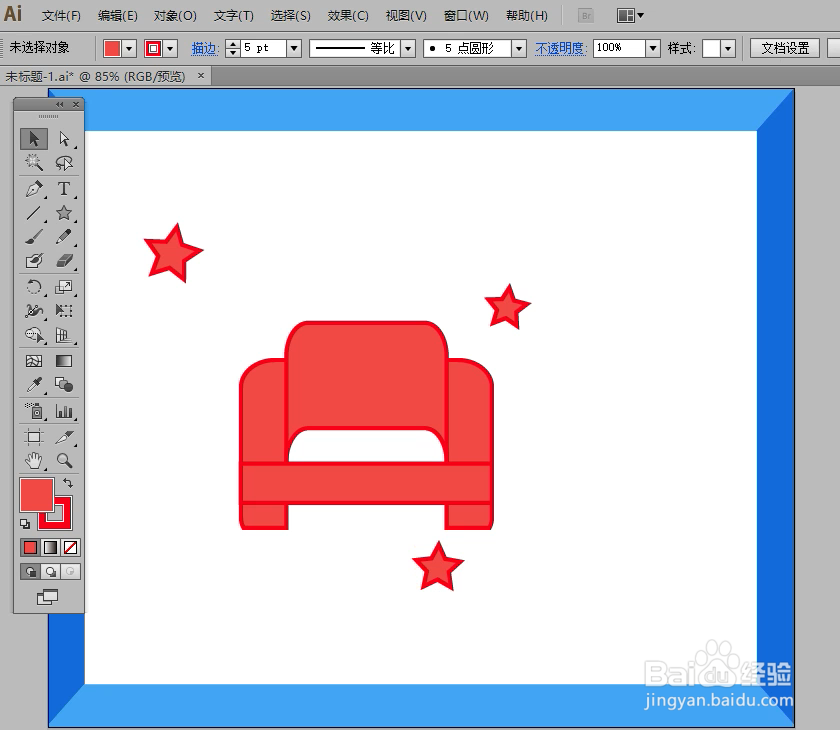Expand the graphic style dropdown
Image resolution: width=840 pixels, height=730 pixels.
click(728, 49)
